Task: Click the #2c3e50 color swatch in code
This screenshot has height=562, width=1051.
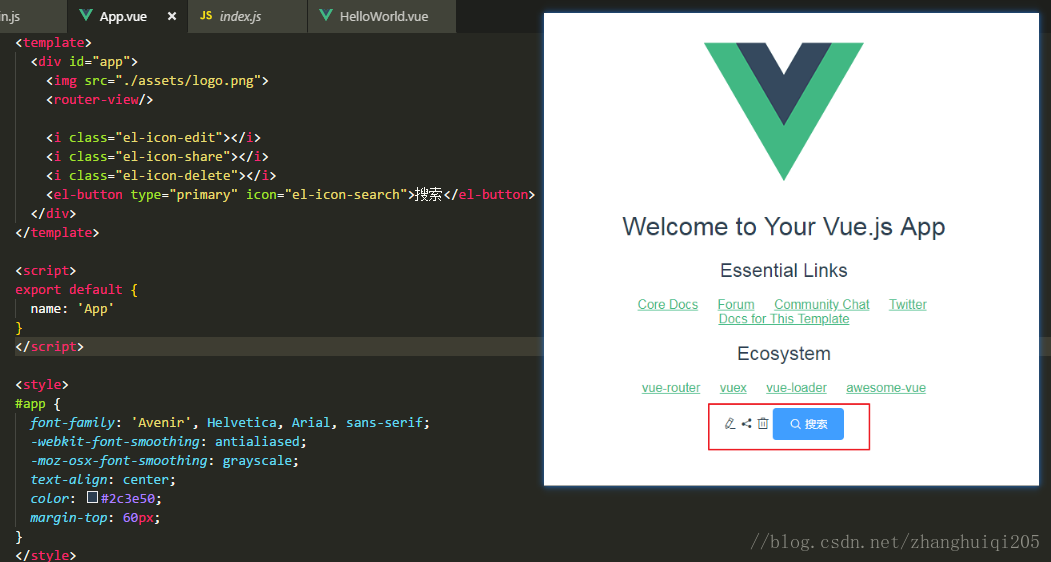Action: 92,498
